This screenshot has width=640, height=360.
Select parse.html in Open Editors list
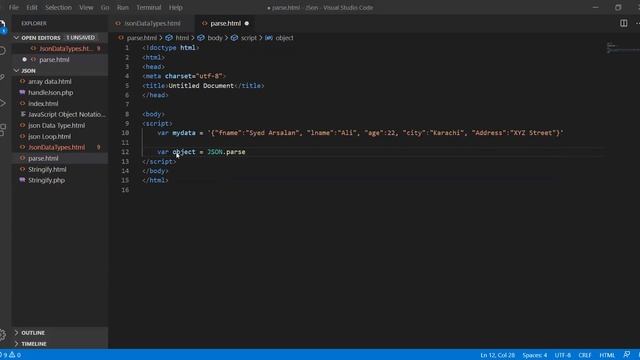pos(54,60)
